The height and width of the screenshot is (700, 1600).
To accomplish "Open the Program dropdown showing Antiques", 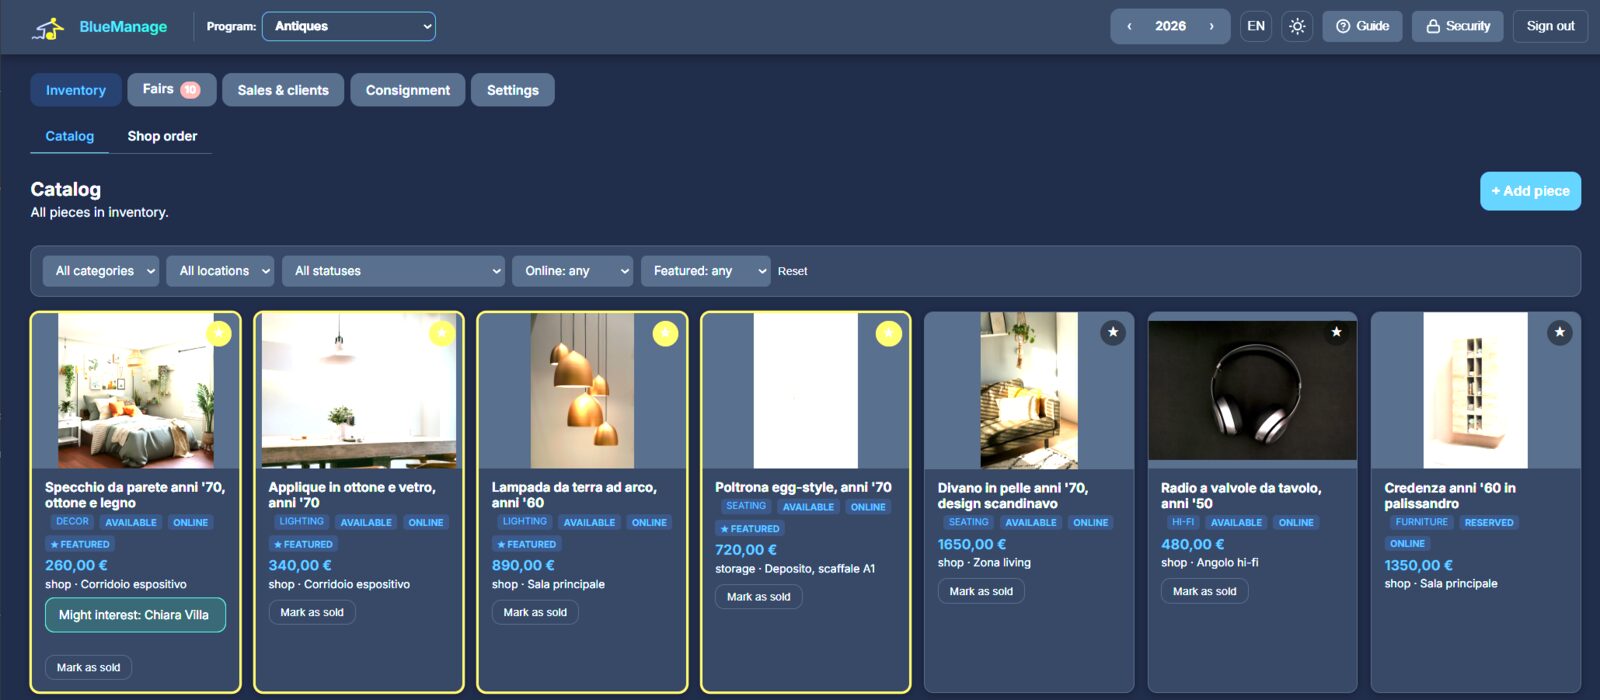I will (348, 27).
